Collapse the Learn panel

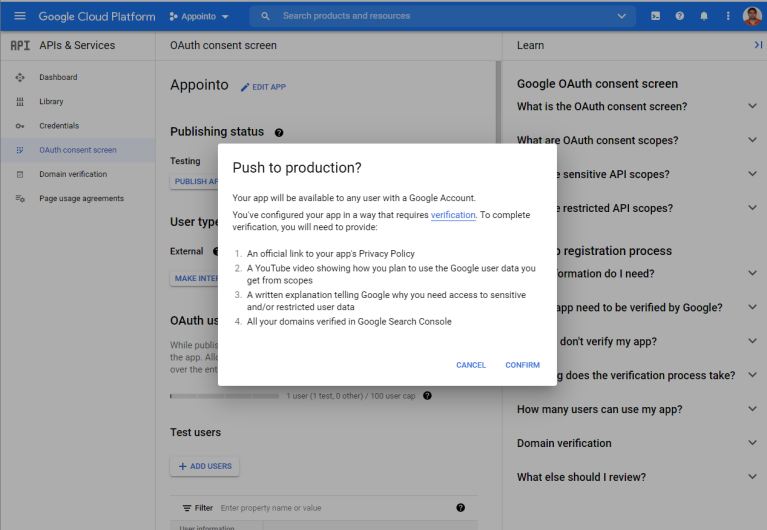pyautogui.click(x=758, y=45)
